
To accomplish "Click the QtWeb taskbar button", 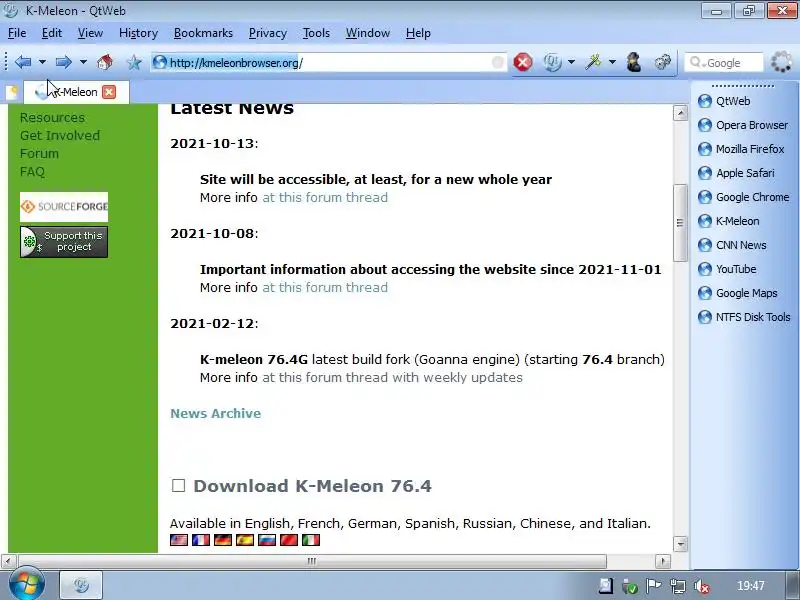I will (81, 585).
